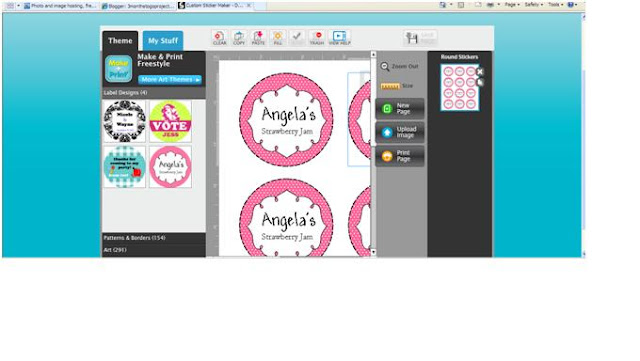This screenshot has height=361, width=640.
Task: Switch to the My Stuff tab
Action: click(x=163, y=41)
